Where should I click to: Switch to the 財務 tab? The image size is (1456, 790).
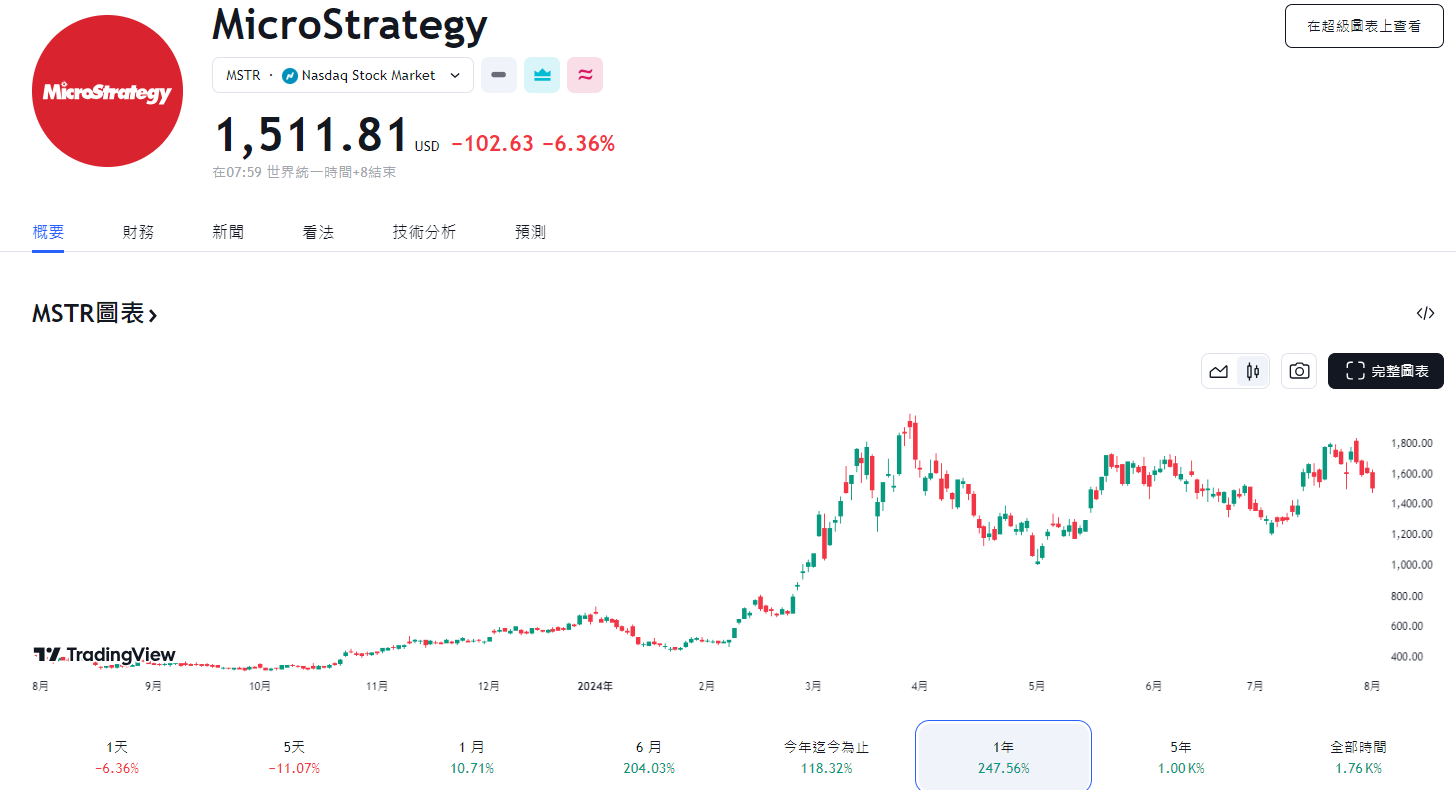[x=138, y=231]
